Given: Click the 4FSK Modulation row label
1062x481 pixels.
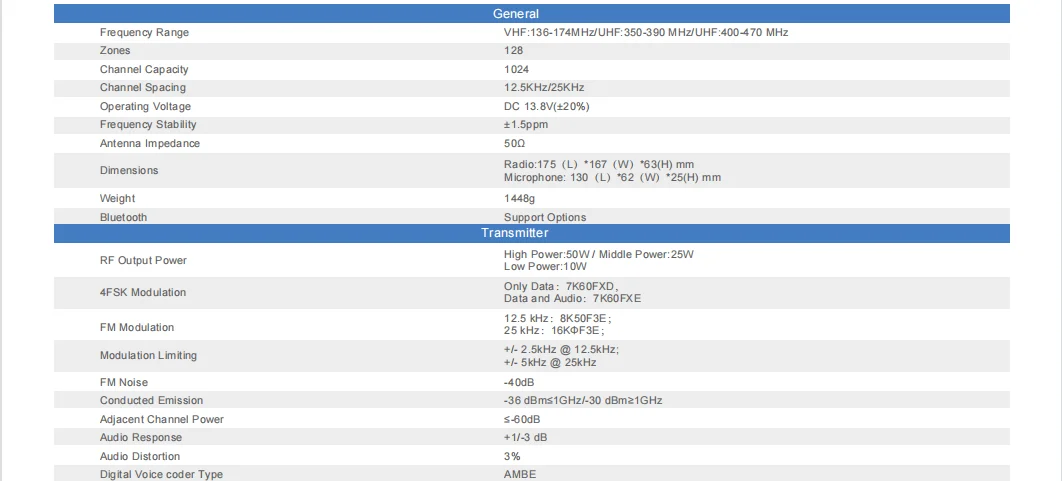Looking at the screenshot, I should tap(143, 293).
